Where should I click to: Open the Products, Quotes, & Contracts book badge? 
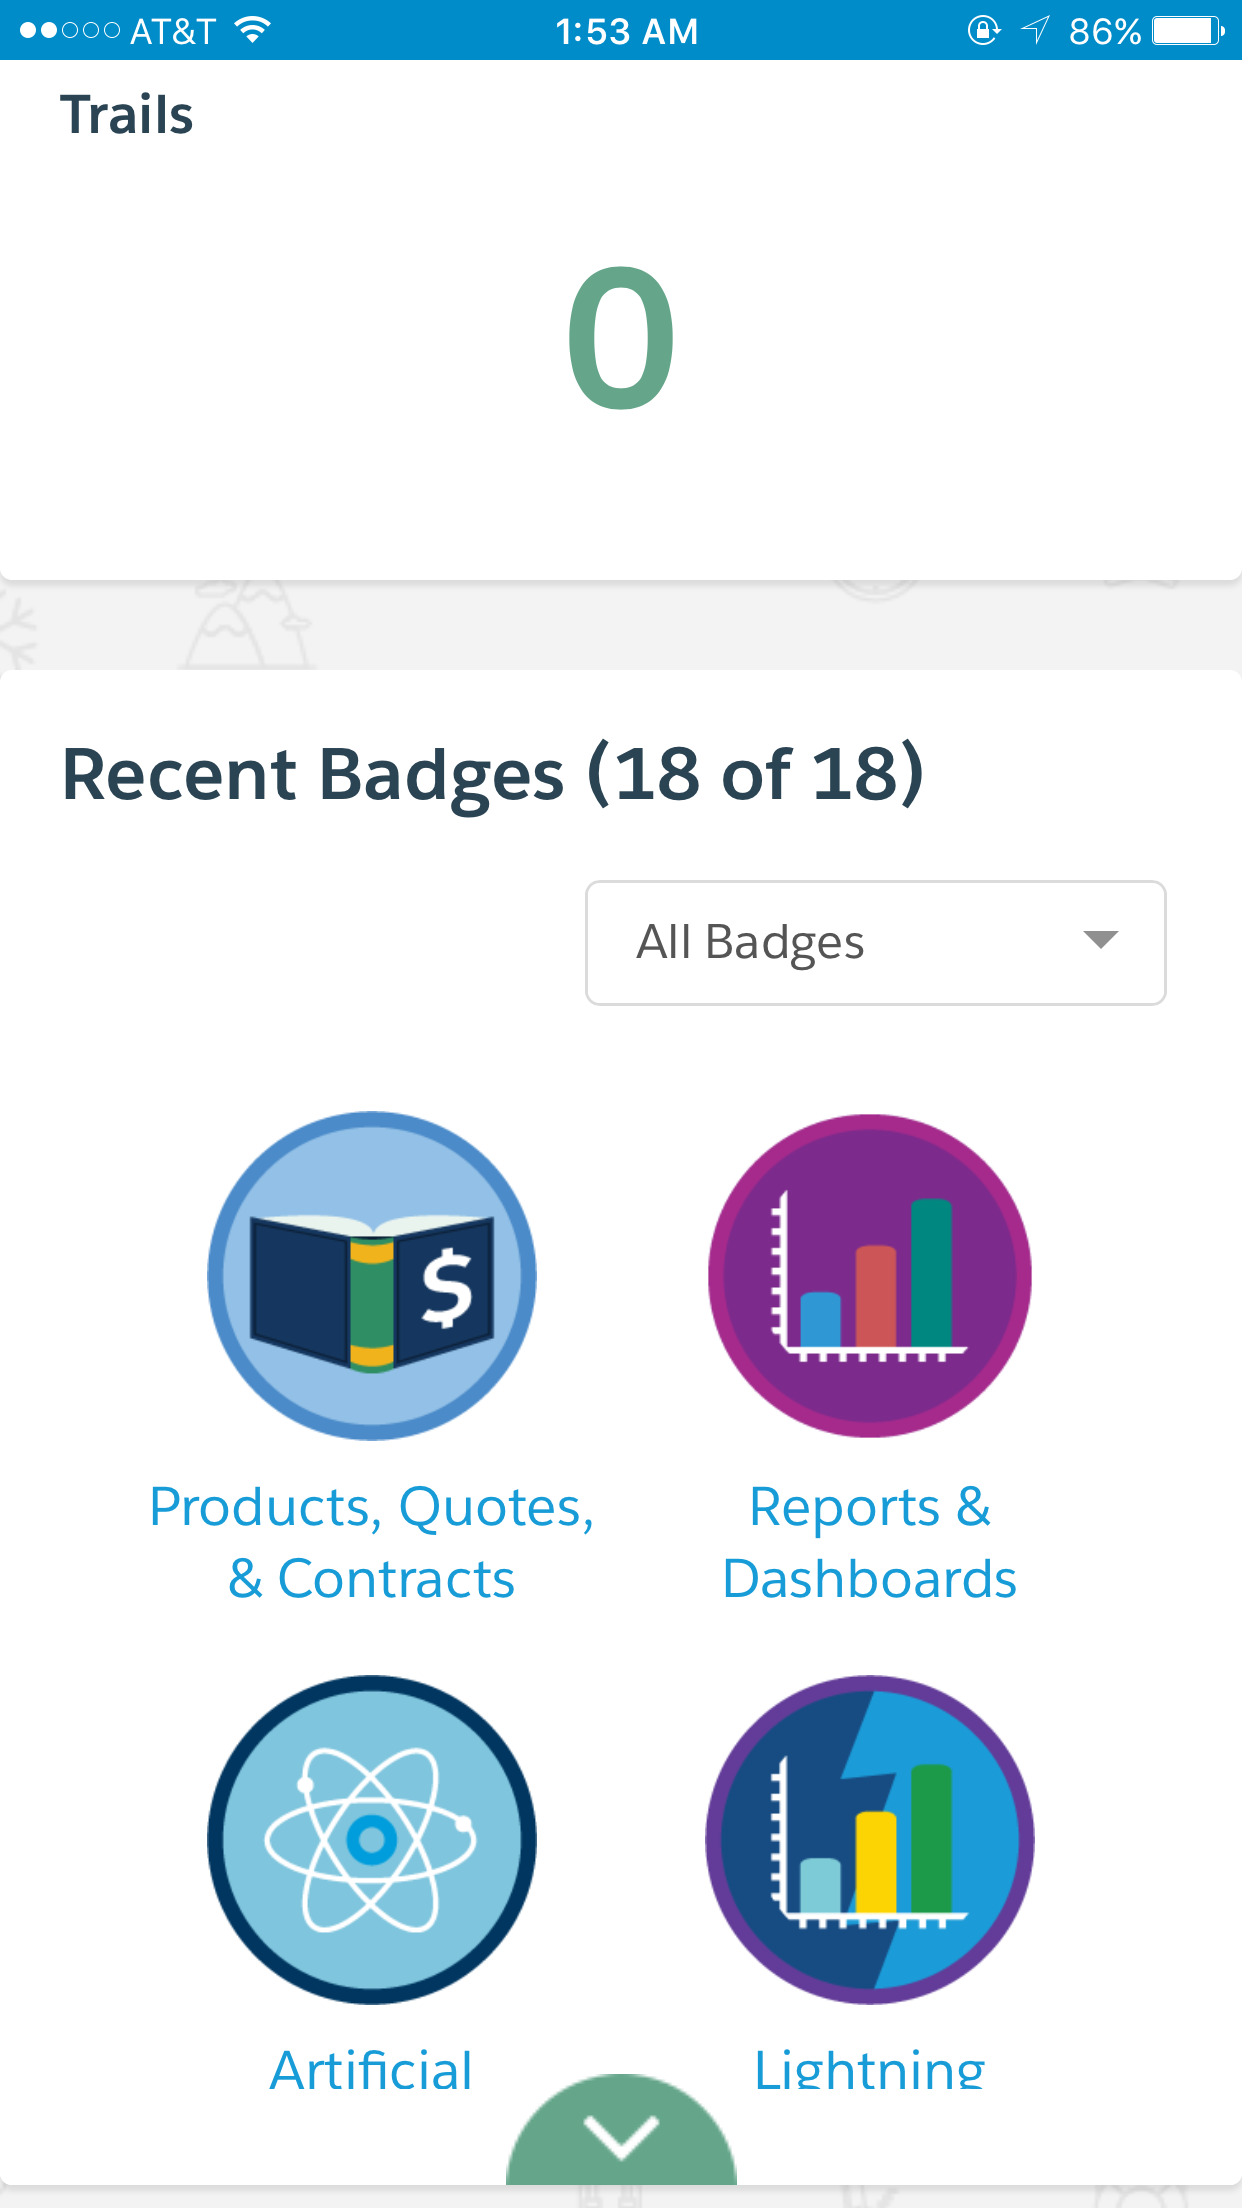(x=372, y=1276)
